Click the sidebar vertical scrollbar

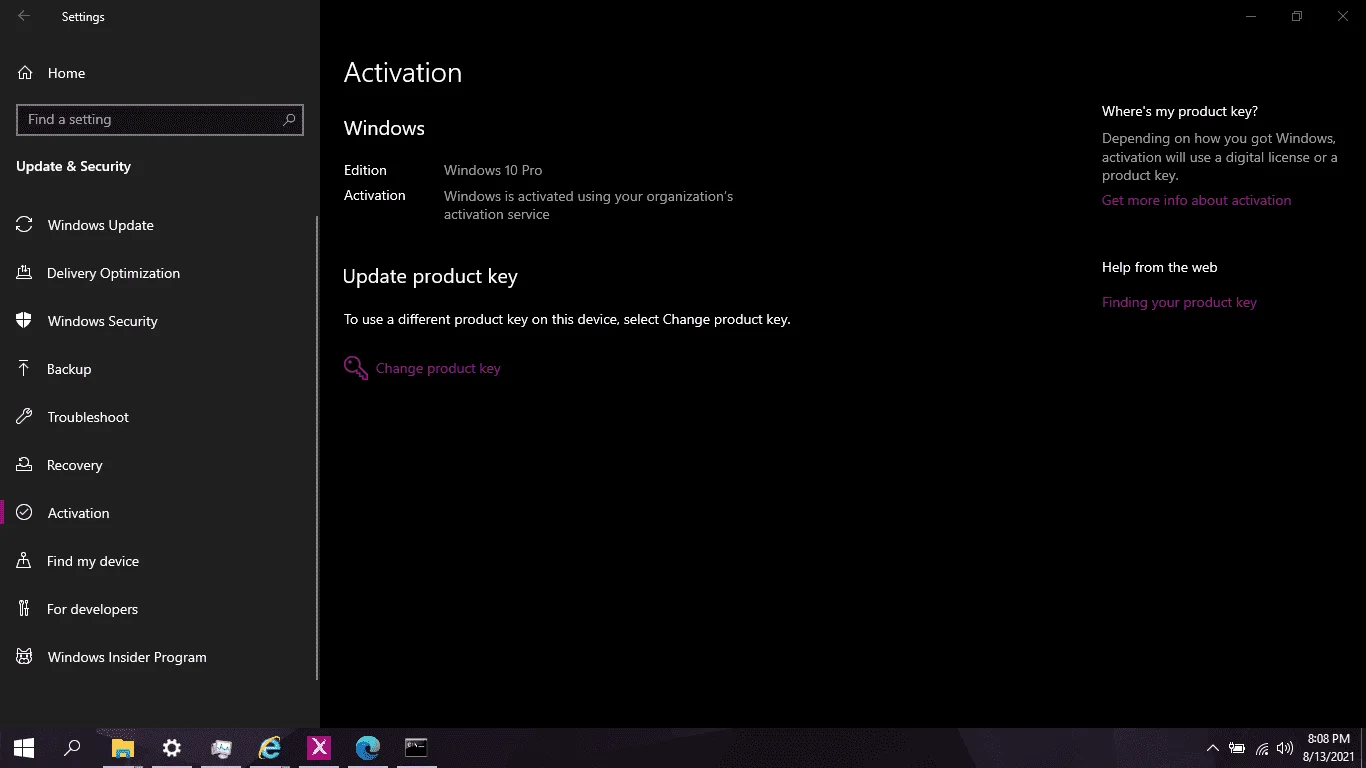(x=317, y=448)
